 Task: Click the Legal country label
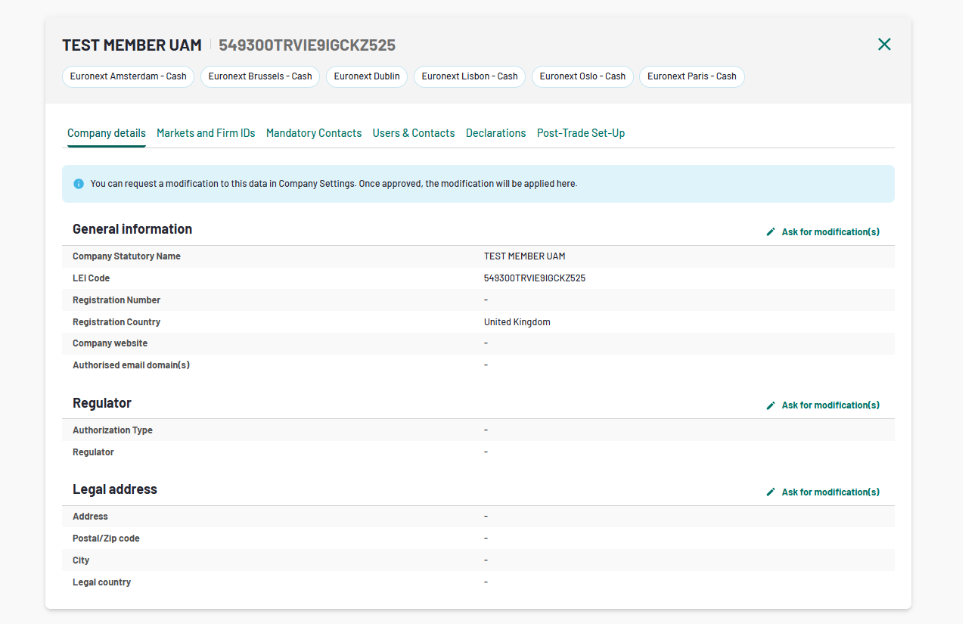(101, 582)
